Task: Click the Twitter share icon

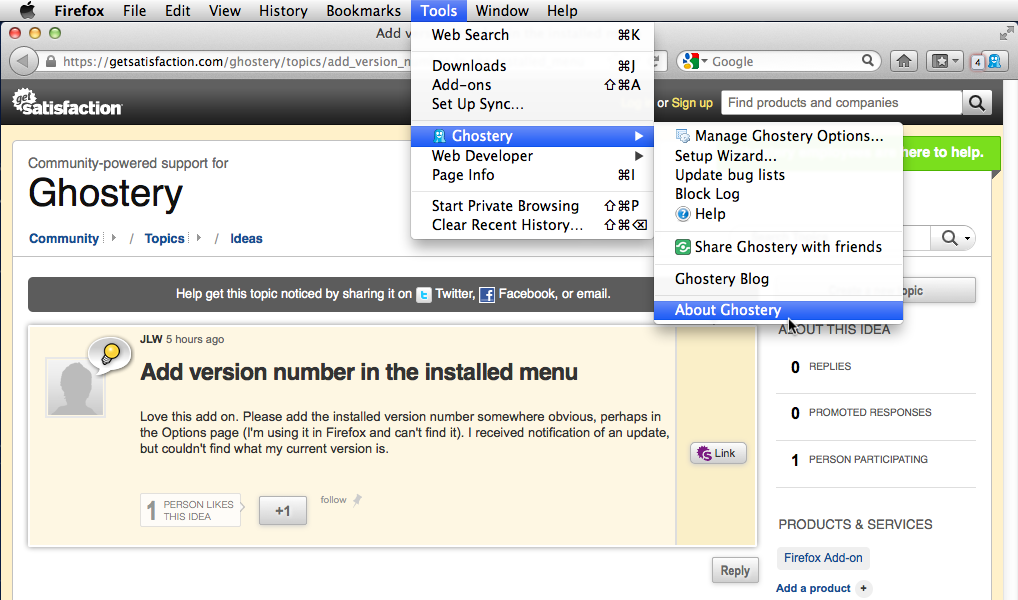Action: coord(424,295)
